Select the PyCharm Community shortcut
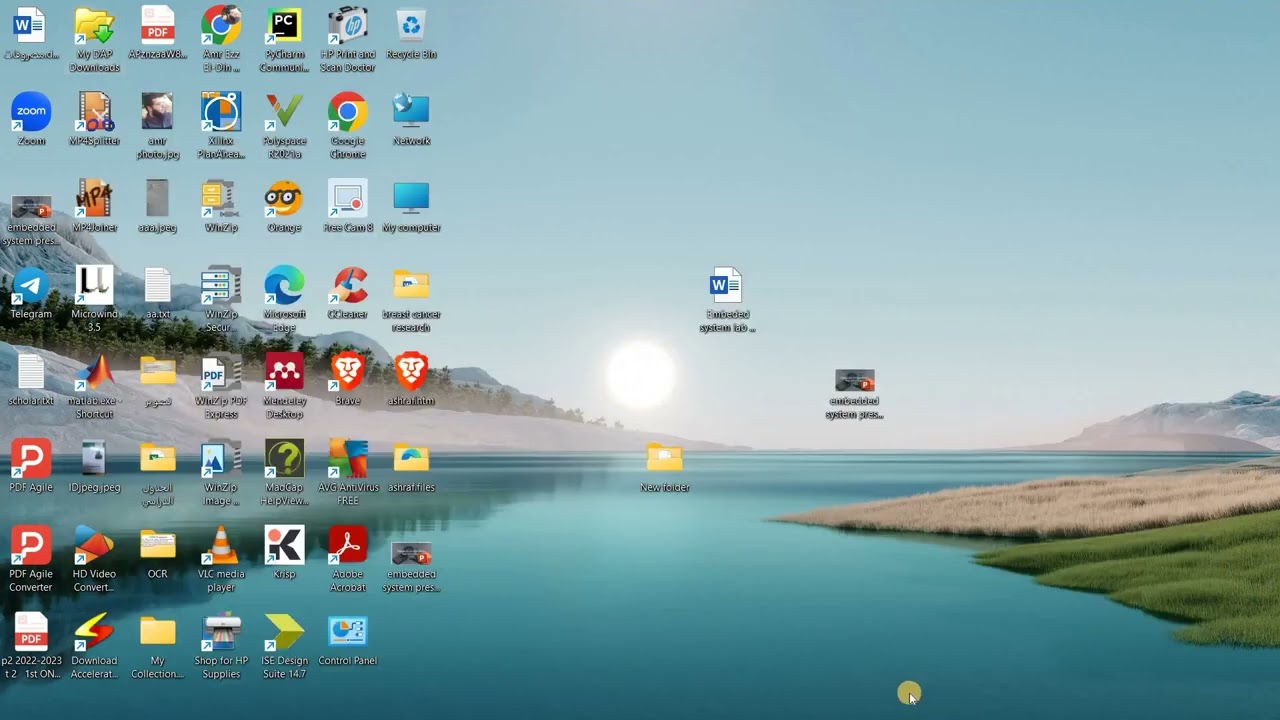Screen dimensions: 1280x720 284,40
